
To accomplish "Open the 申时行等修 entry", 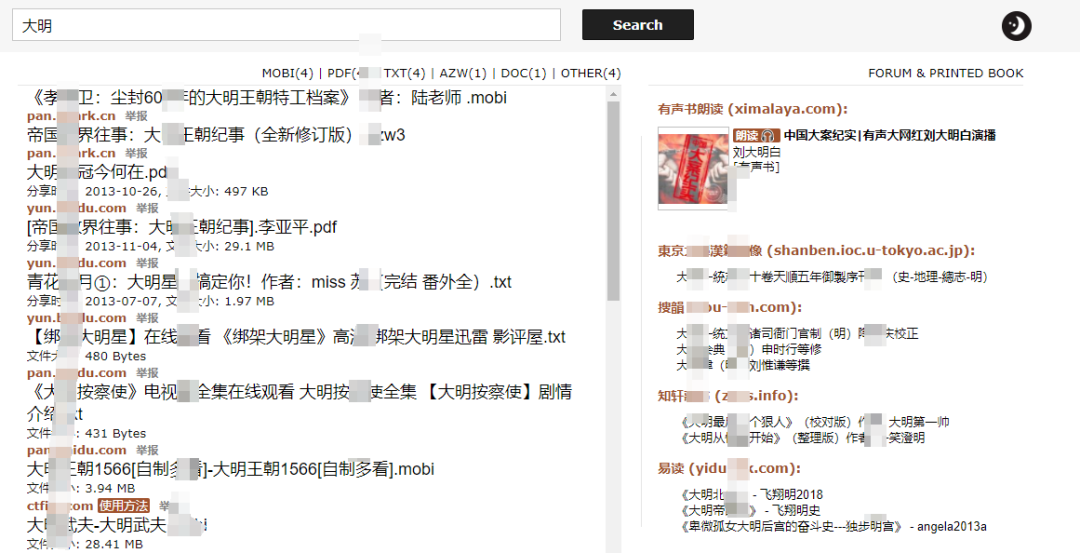I will pos(749,350).
